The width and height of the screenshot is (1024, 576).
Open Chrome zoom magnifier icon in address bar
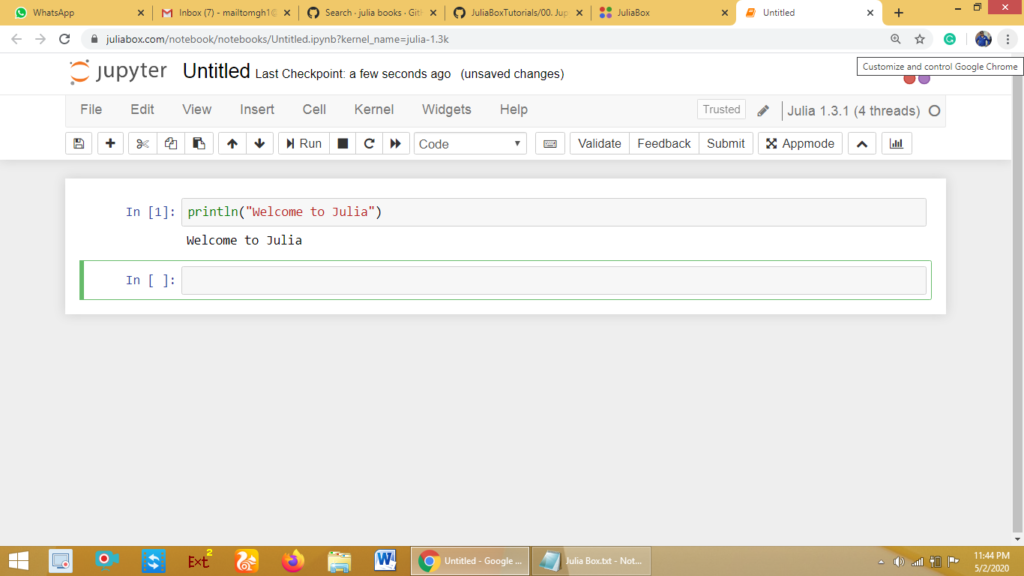pos(895,39)
